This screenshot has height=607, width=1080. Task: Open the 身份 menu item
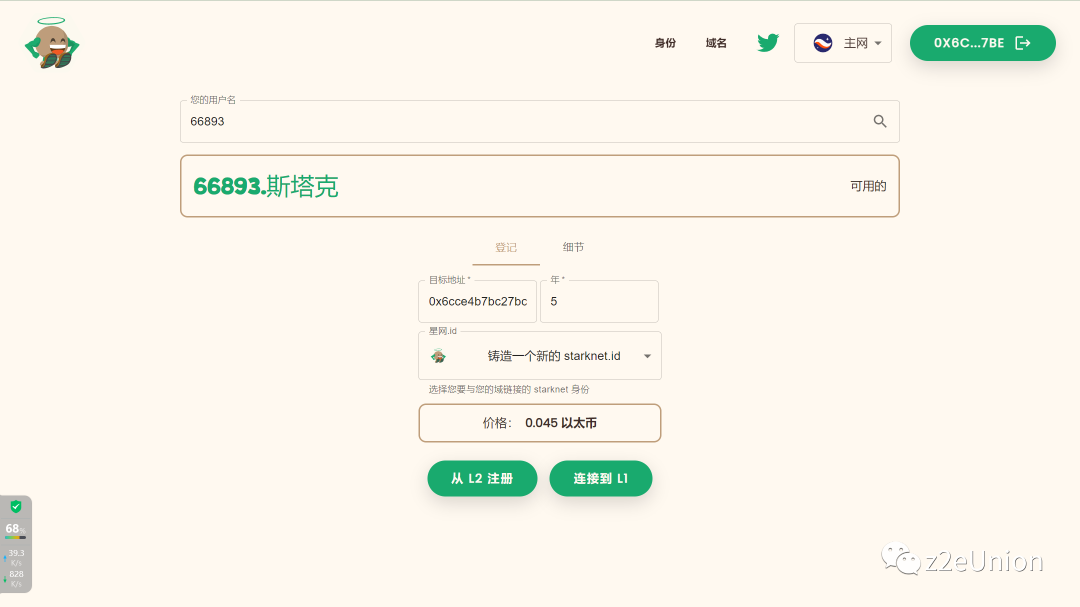[665, 43]
